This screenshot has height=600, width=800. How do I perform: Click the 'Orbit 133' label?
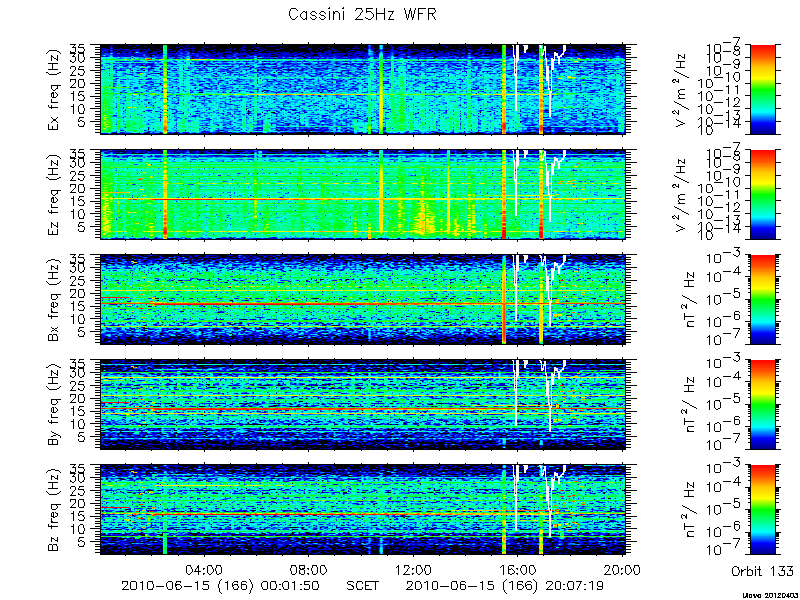[x=762, y=570]
